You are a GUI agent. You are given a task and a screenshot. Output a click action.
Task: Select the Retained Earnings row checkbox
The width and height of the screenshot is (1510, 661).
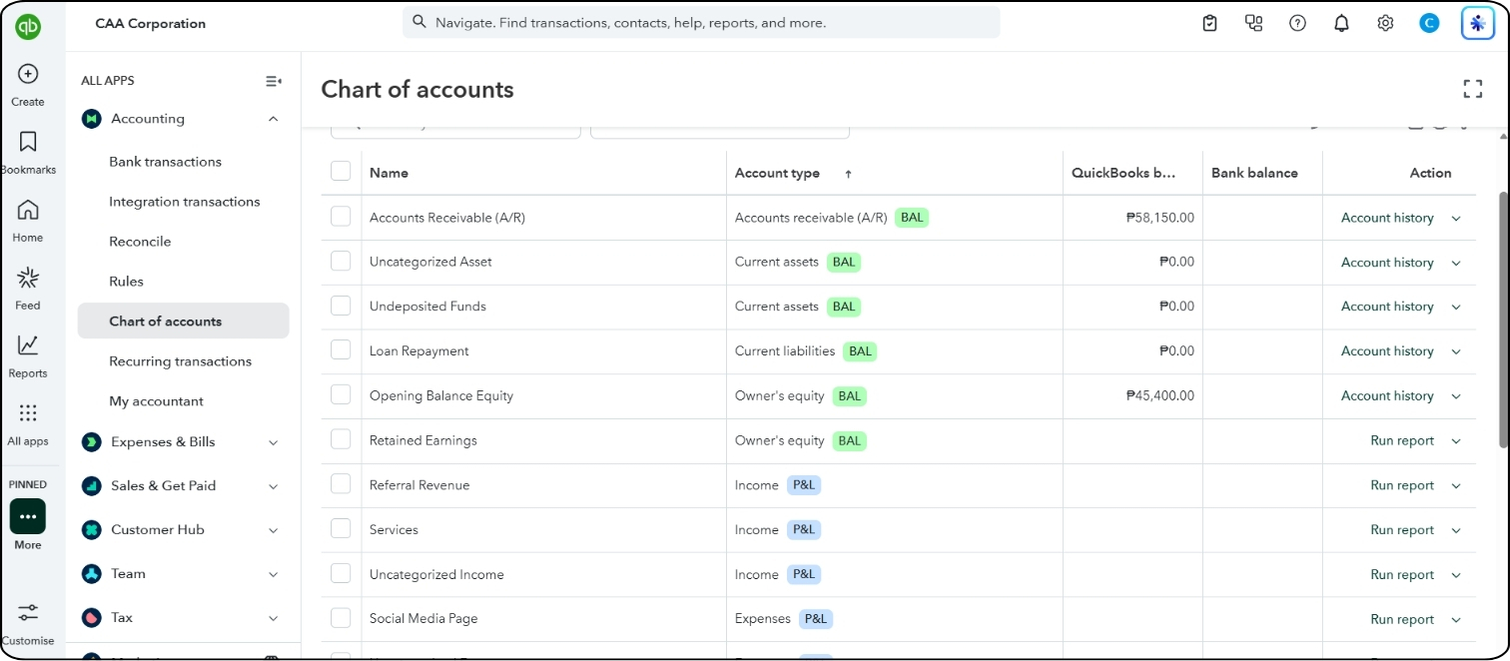click(x=341, y=439)
